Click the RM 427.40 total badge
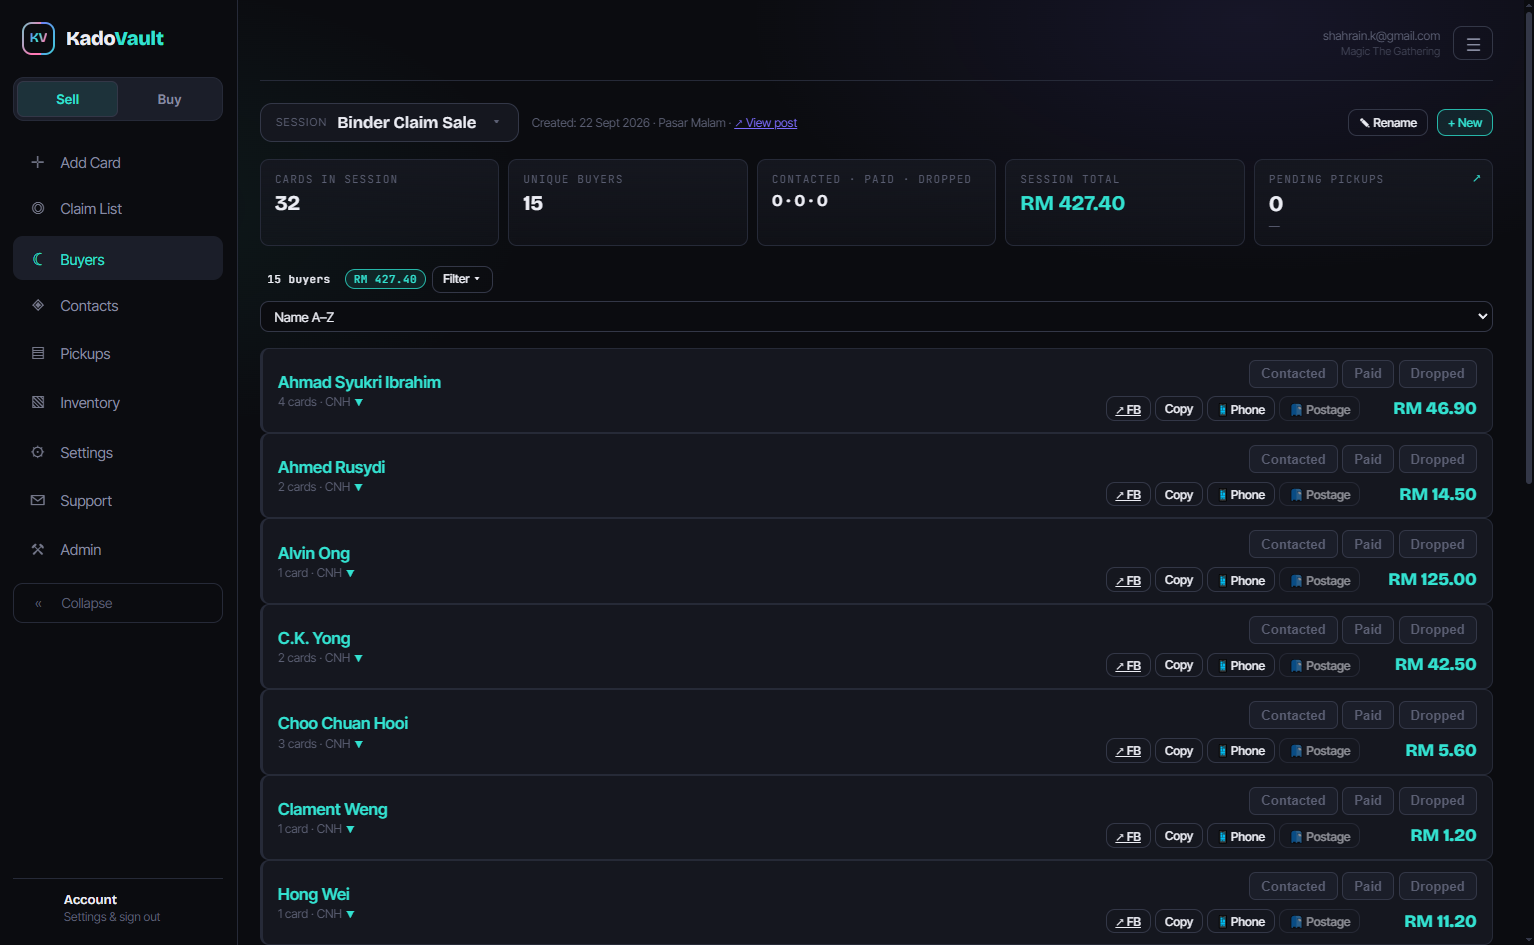 (385, 279)
